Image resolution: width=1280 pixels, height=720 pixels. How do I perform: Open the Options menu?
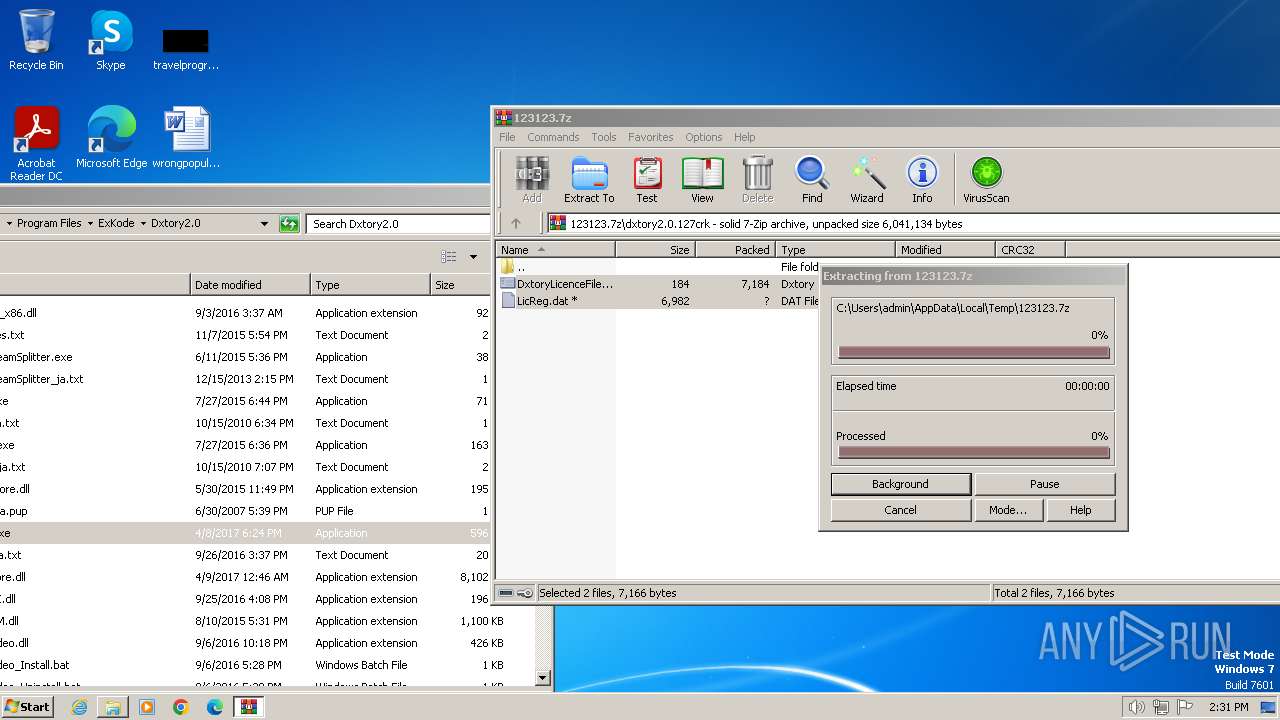coord(704,137)
